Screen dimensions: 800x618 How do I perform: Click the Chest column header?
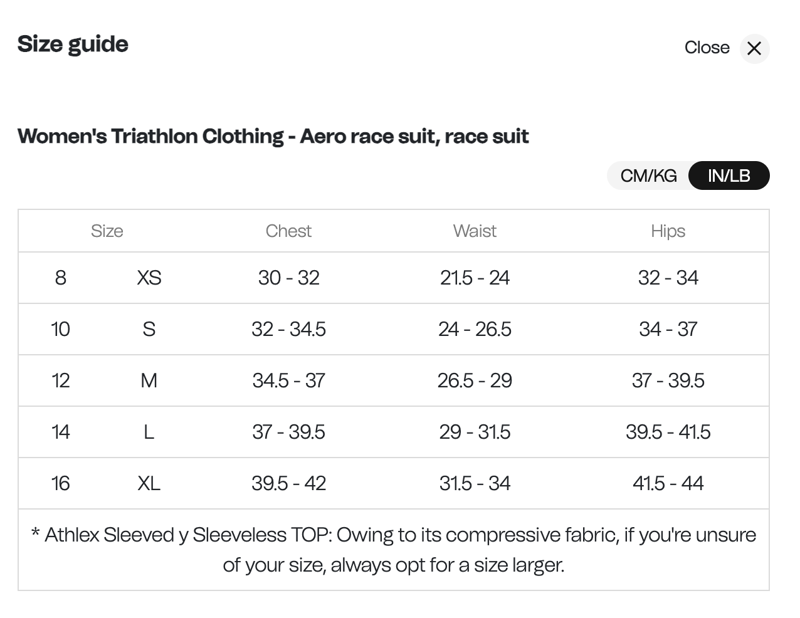(288, 230)
